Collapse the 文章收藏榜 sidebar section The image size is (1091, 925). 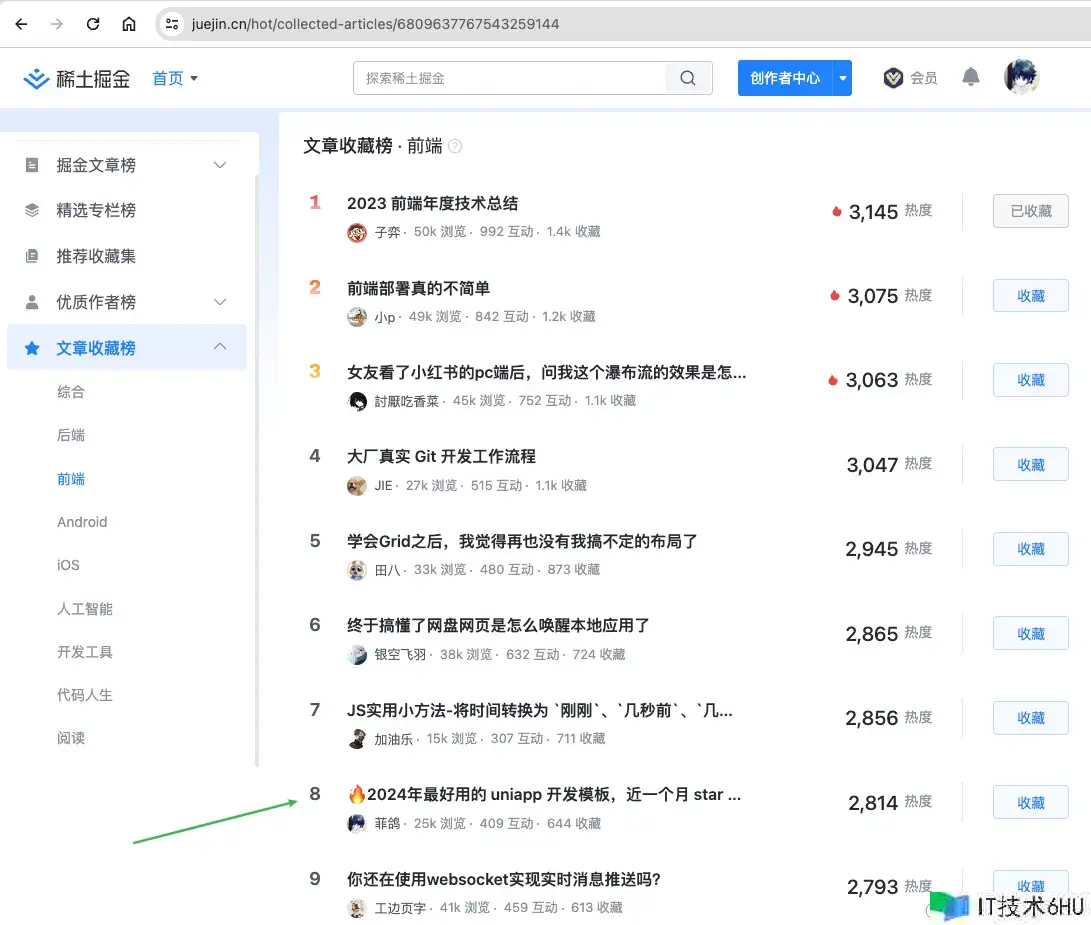point(220,347)
